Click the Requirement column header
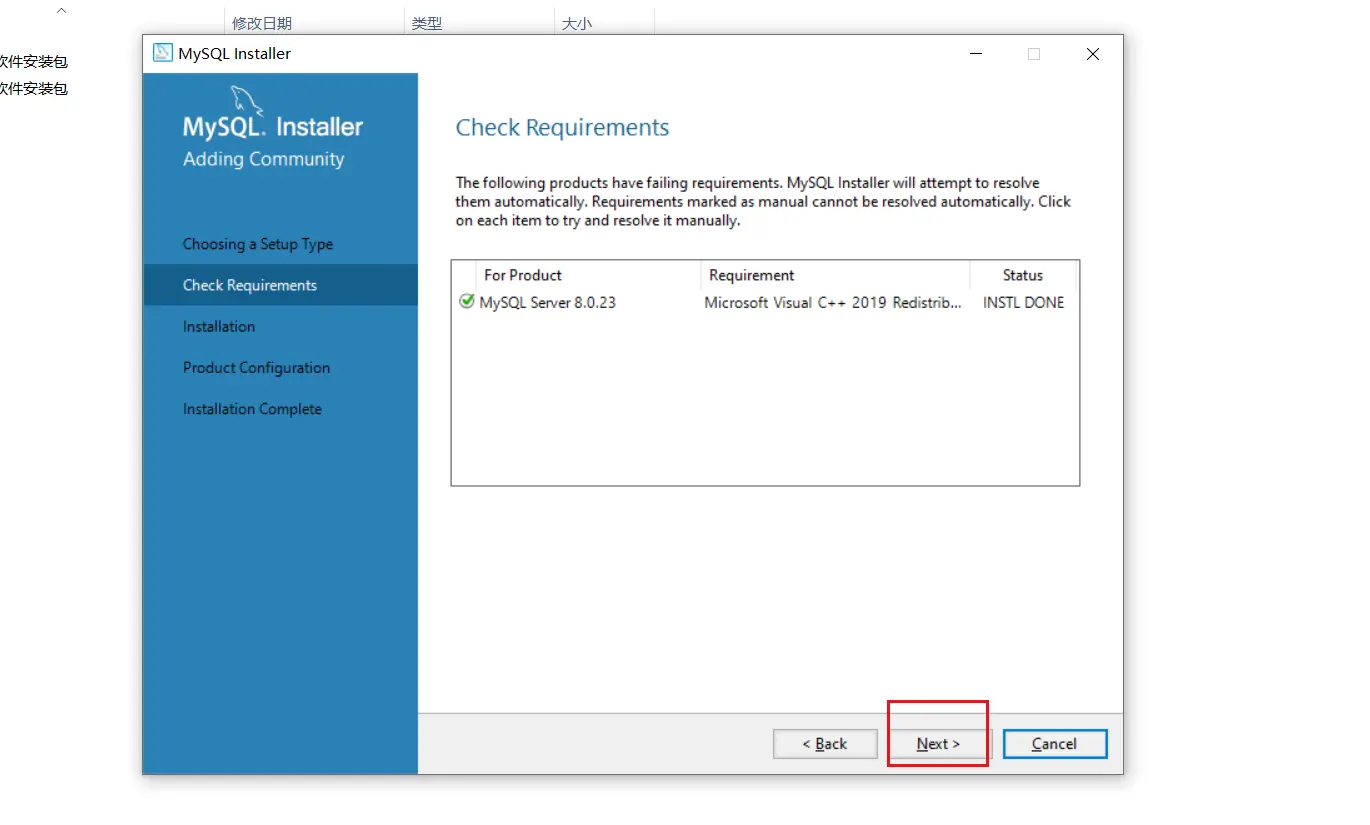The width and height of the screenshot is (1370, 825). (751, 275)
